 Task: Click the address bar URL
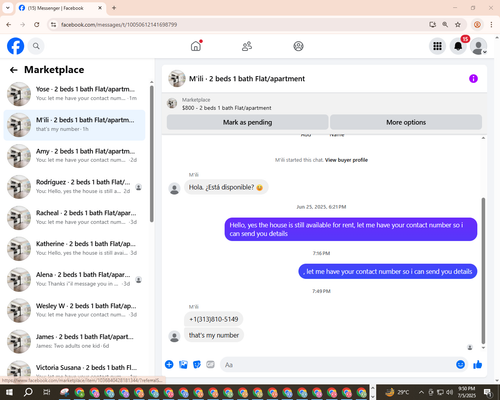click(119, 25)
